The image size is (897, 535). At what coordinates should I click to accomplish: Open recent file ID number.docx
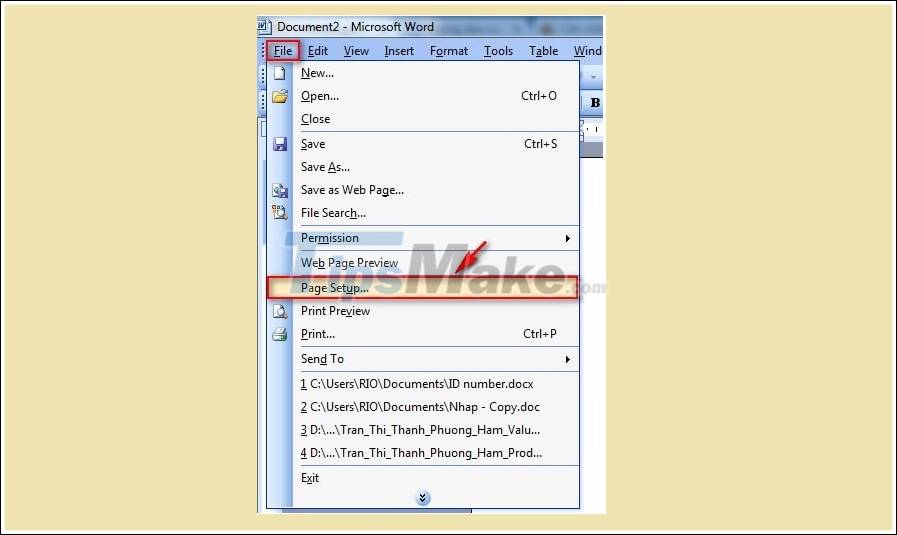(423, 384)
